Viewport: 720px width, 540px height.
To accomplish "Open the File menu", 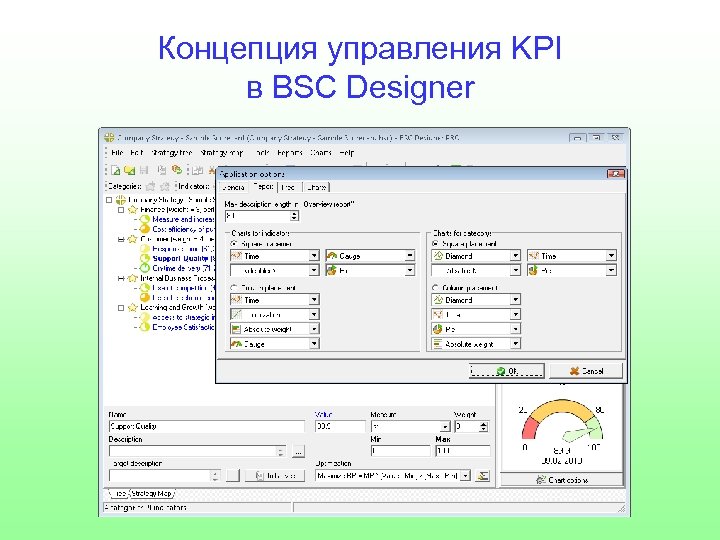I will coord(117,152).
